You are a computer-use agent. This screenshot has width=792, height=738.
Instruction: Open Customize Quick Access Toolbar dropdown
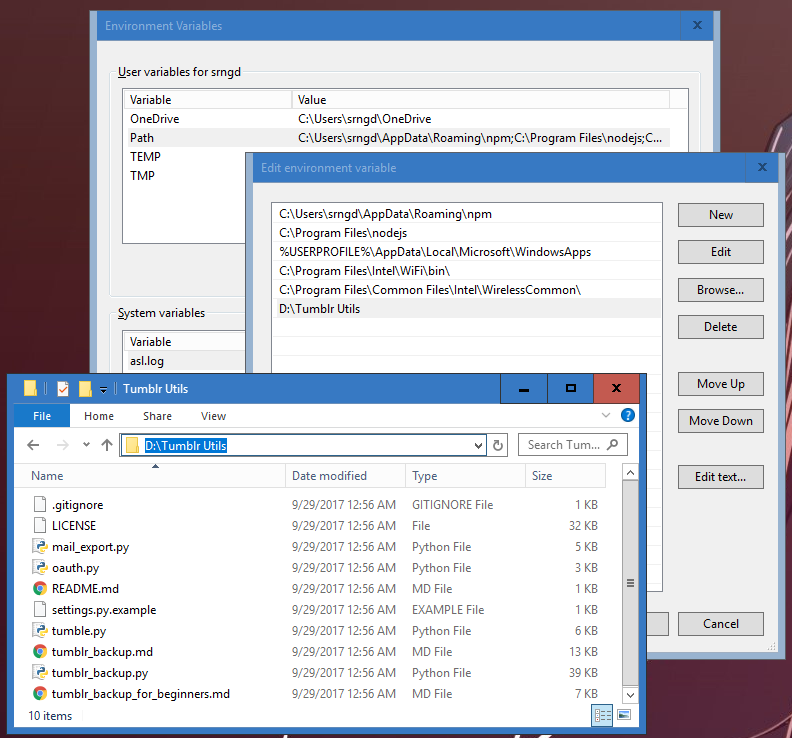(104, 389)
